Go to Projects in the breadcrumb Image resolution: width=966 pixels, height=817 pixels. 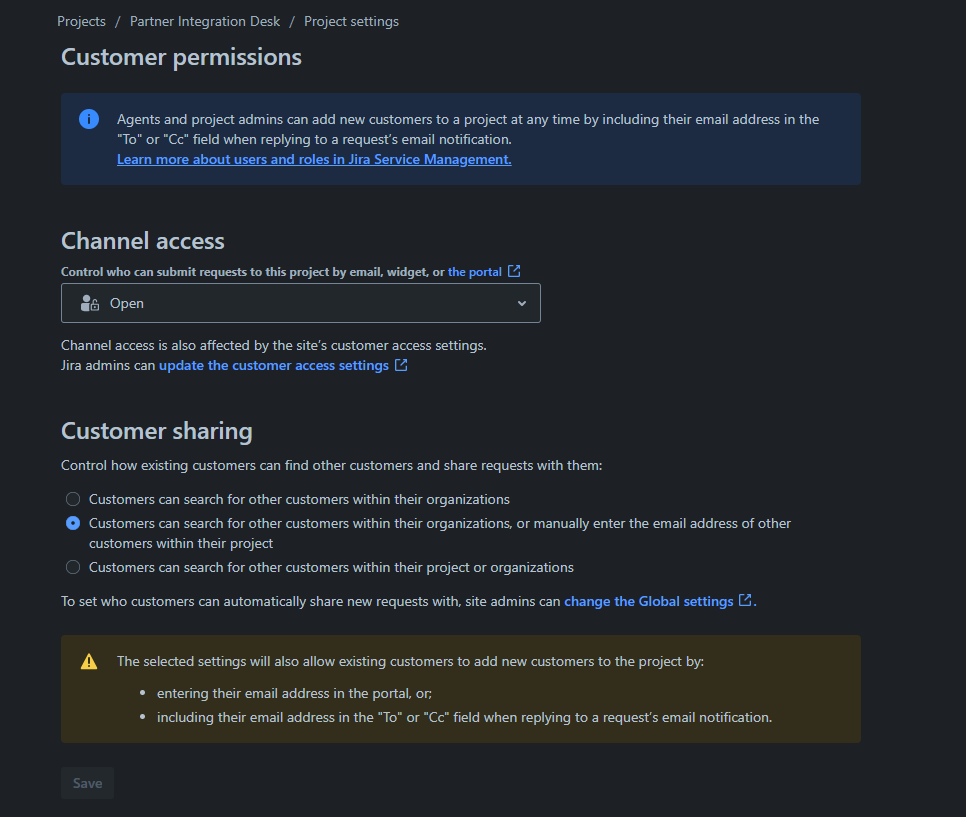coord(81,21)
